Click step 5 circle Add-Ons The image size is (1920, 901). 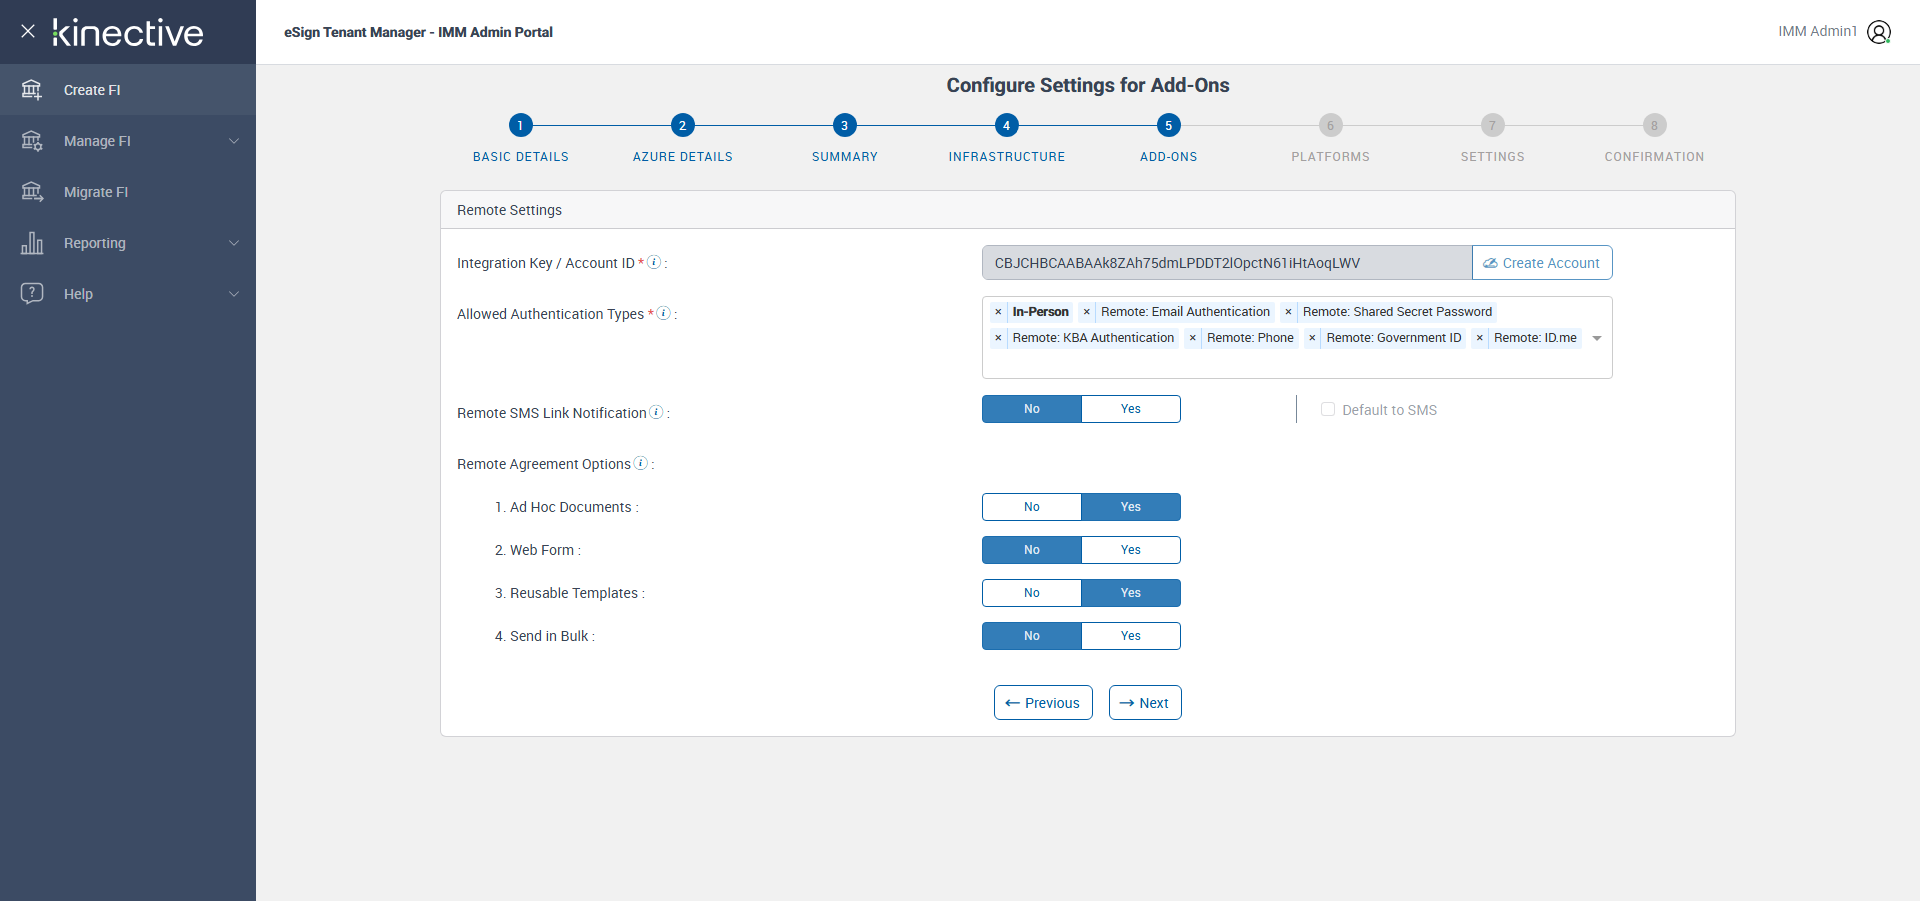1168,125
